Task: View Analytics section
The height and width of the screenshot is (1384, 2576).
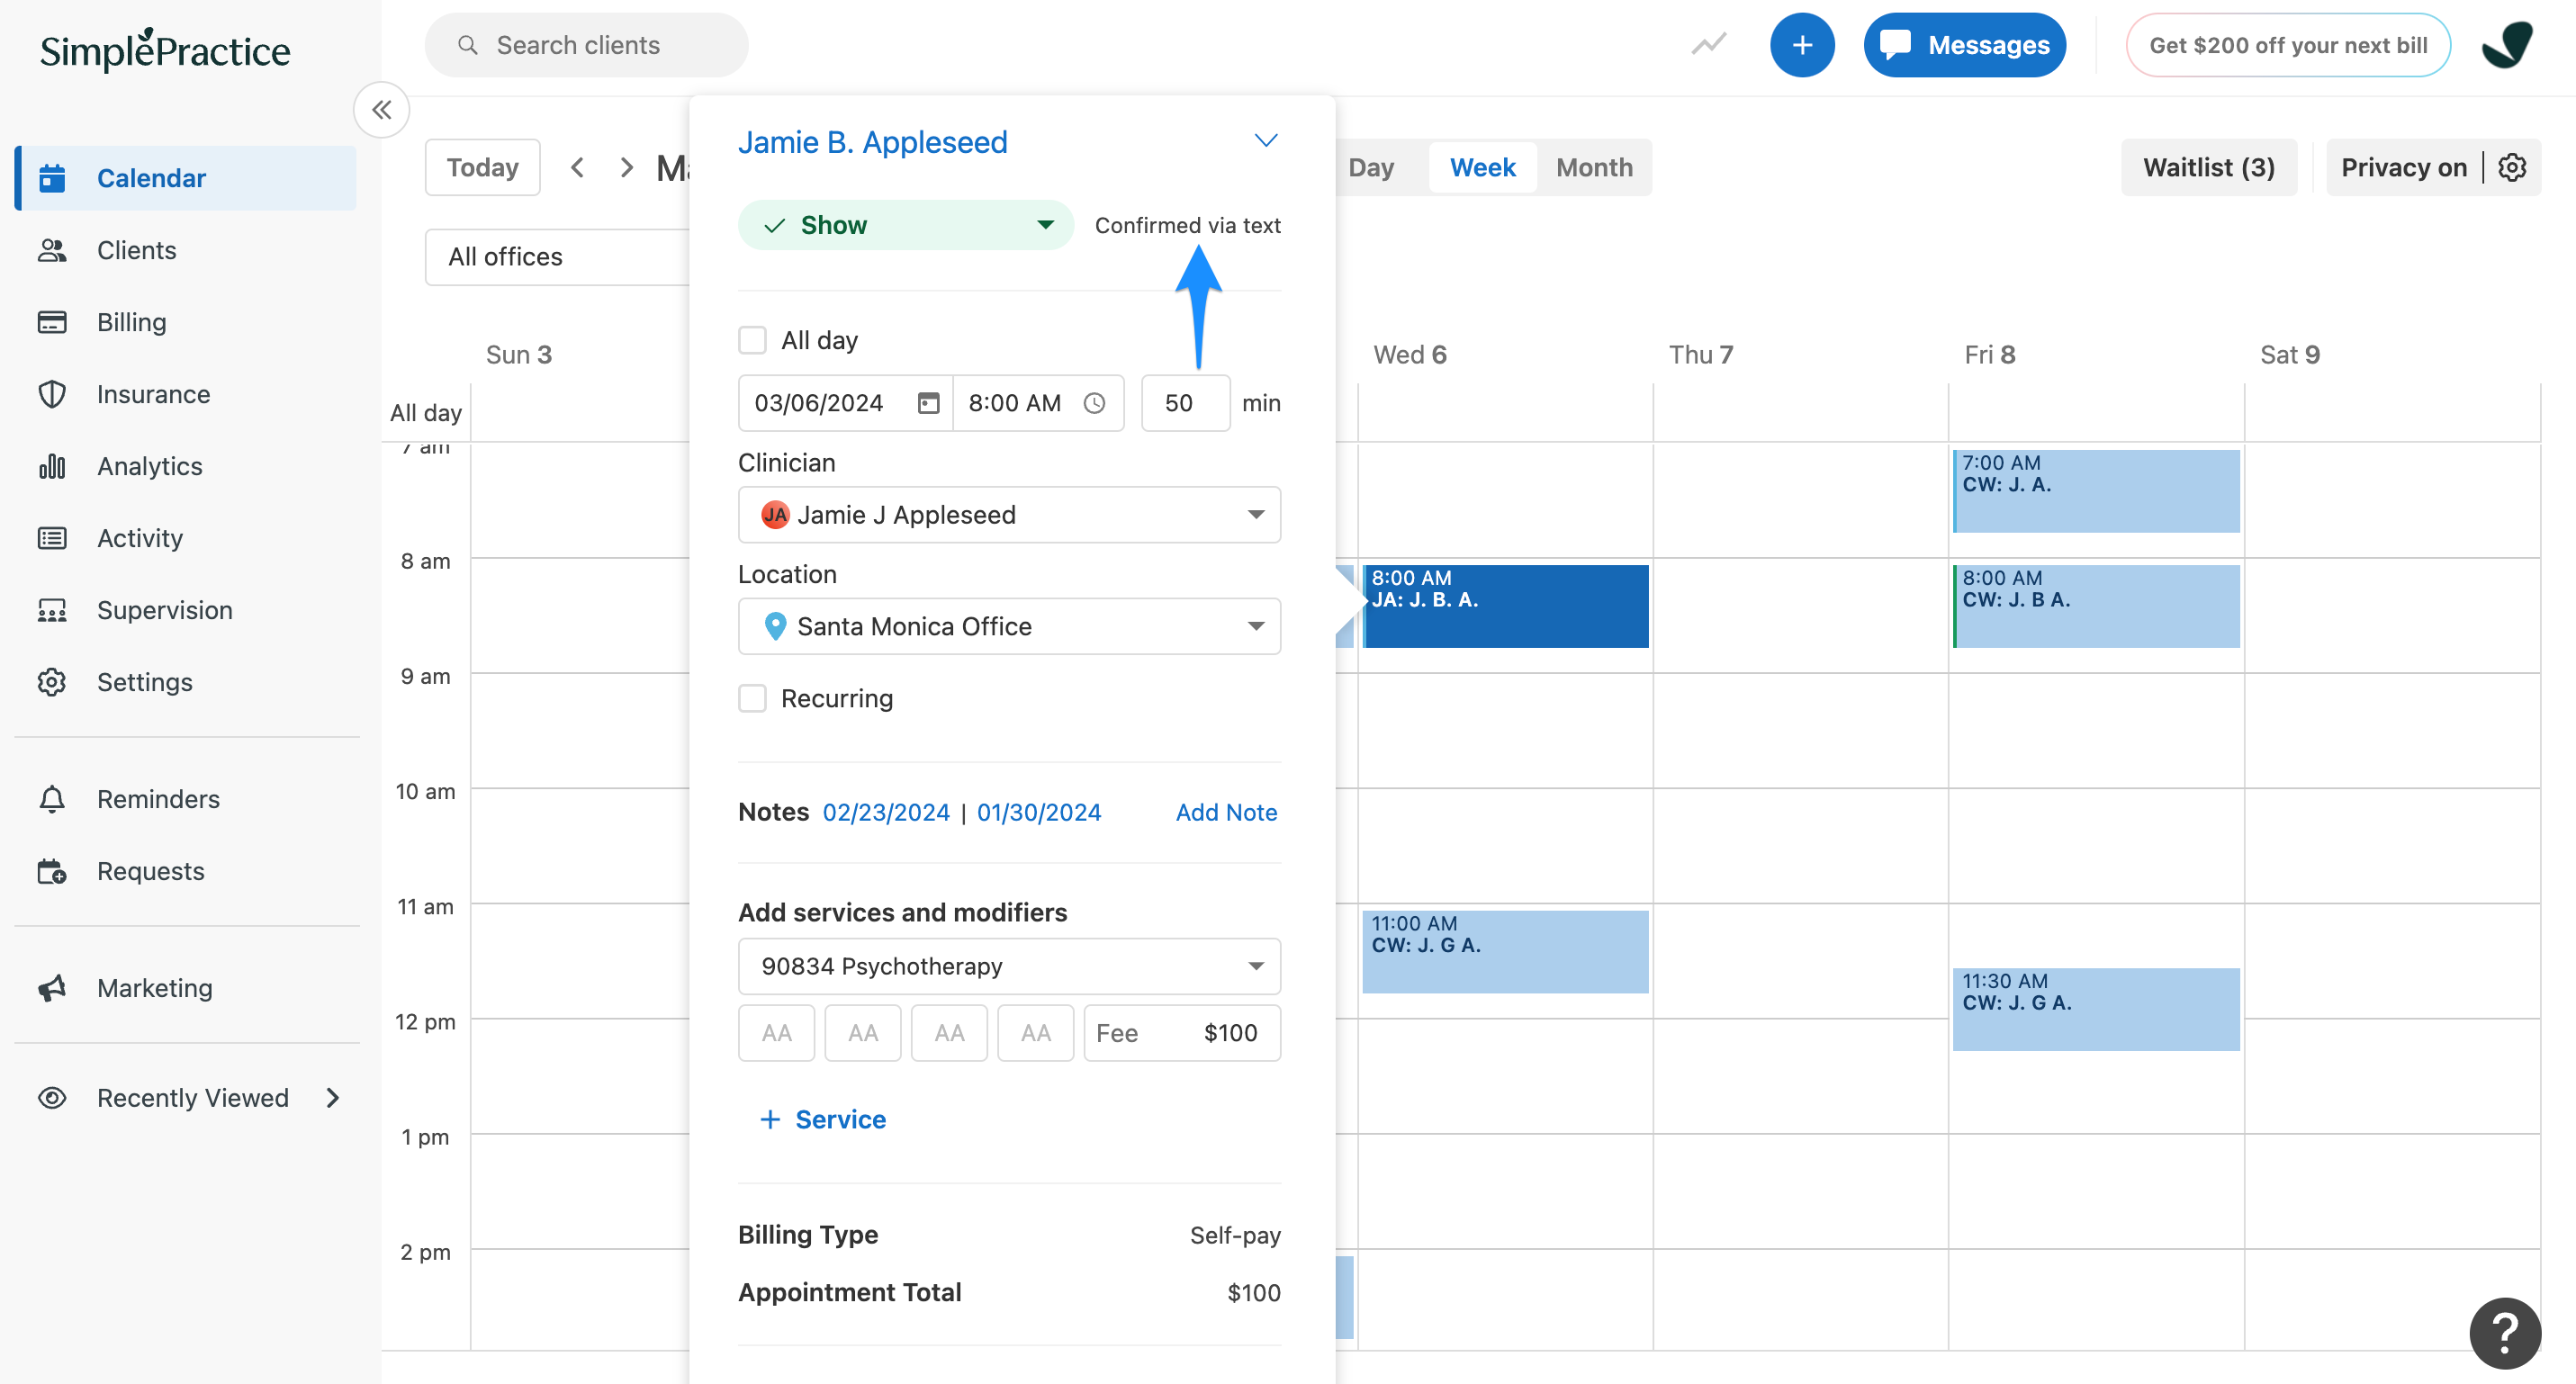Action: click(149, 463)
